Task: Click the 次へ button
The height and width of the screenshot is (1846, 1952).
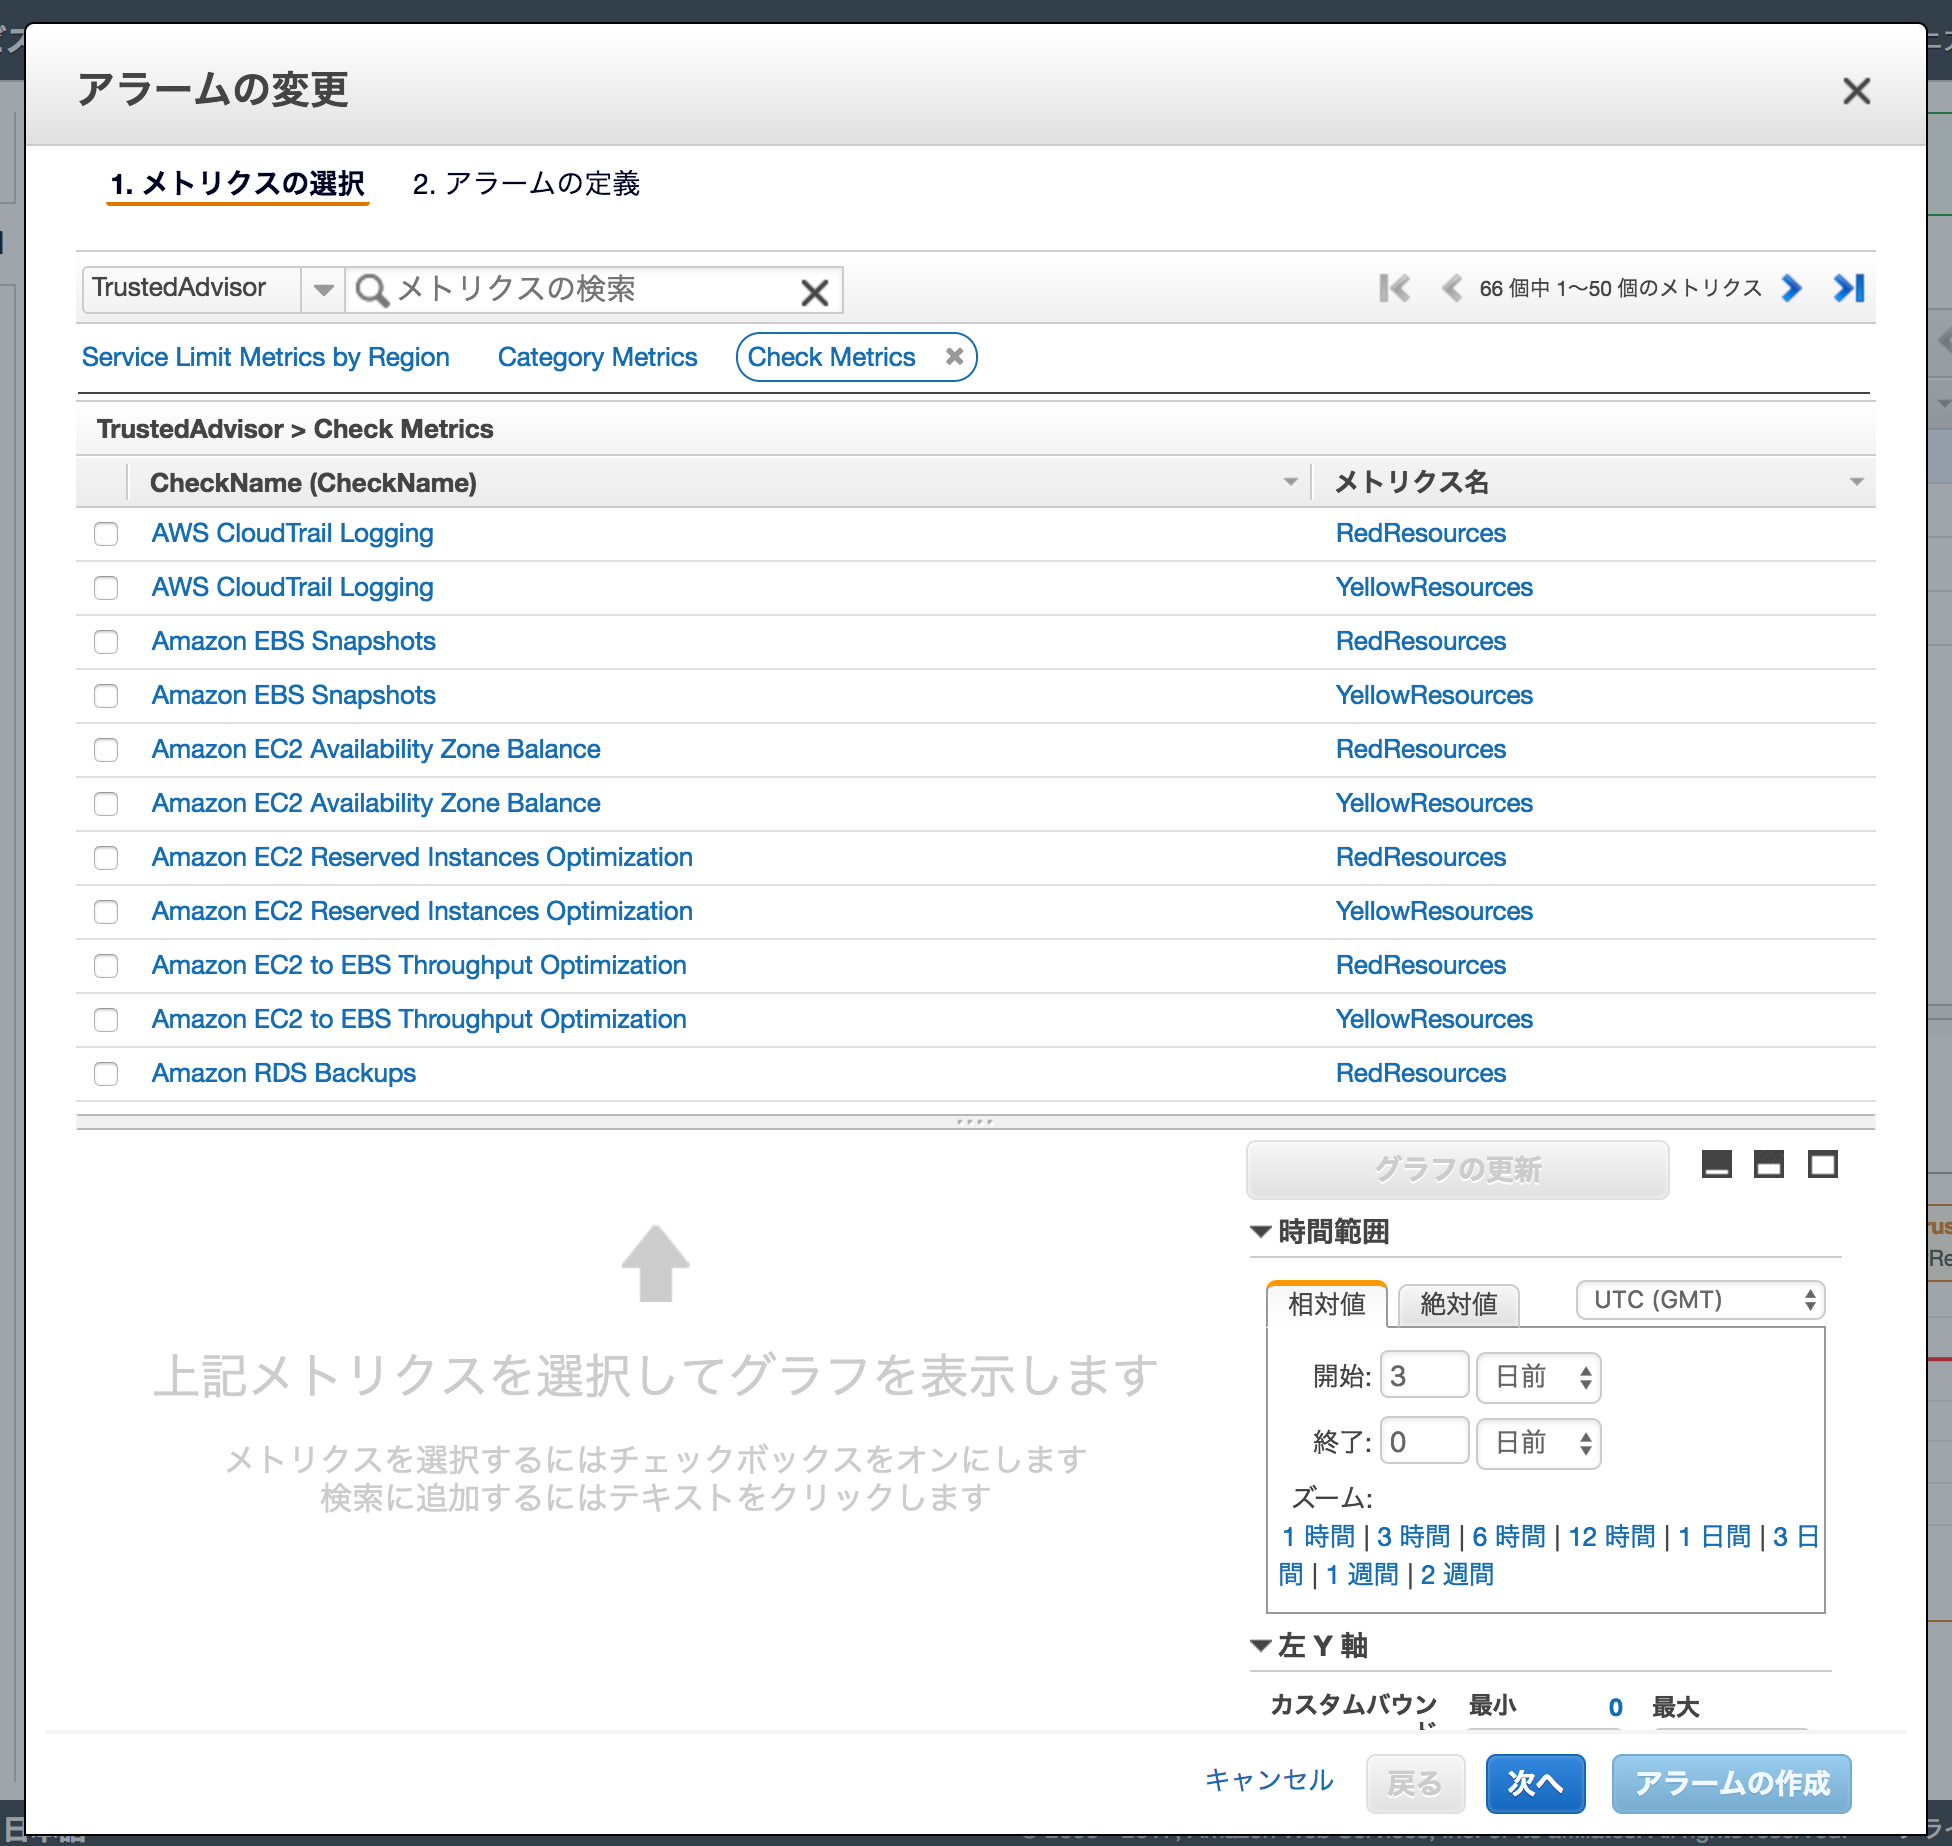Action: point(1535,1784)
